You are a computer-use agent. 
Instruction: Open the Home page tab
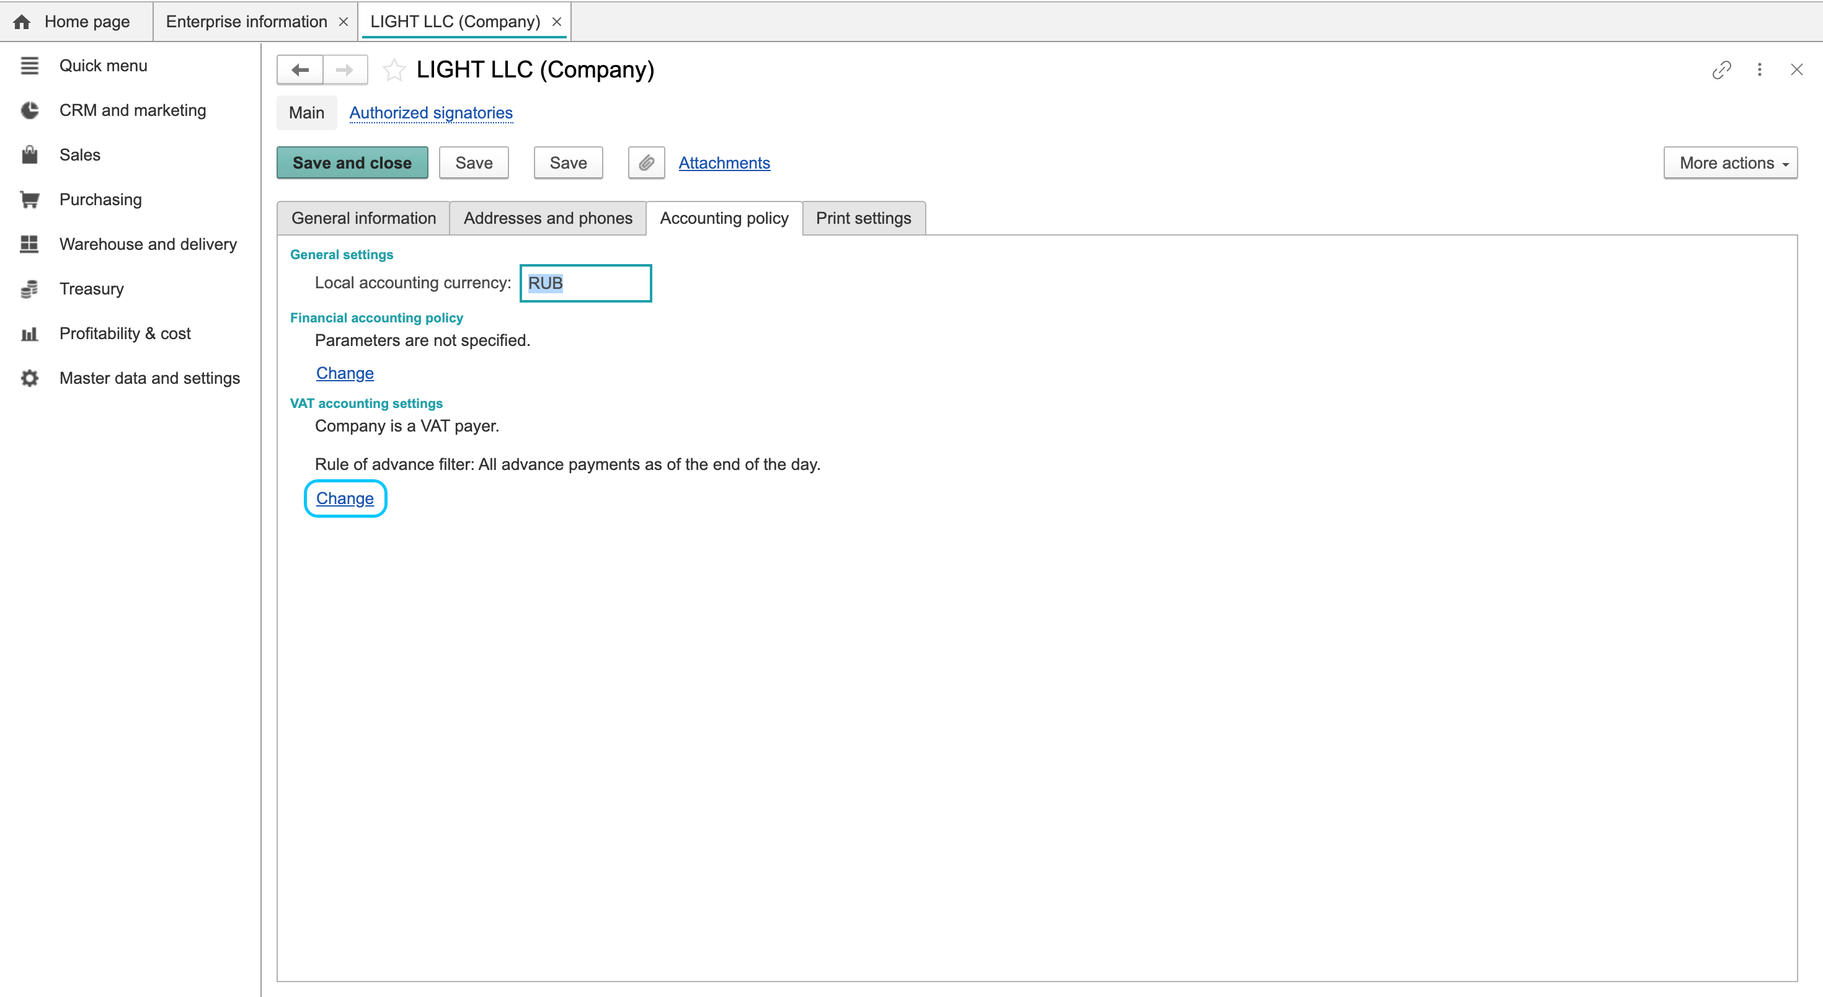(76, 22)
